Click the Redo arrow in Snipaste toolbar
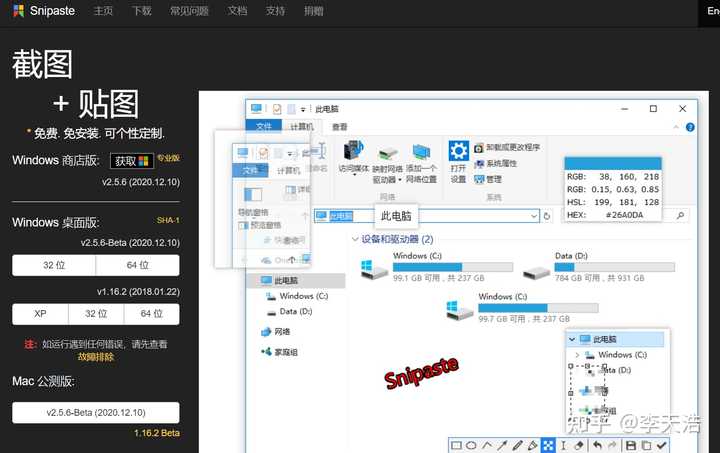The image size is (720, 453). pos(612,445)
